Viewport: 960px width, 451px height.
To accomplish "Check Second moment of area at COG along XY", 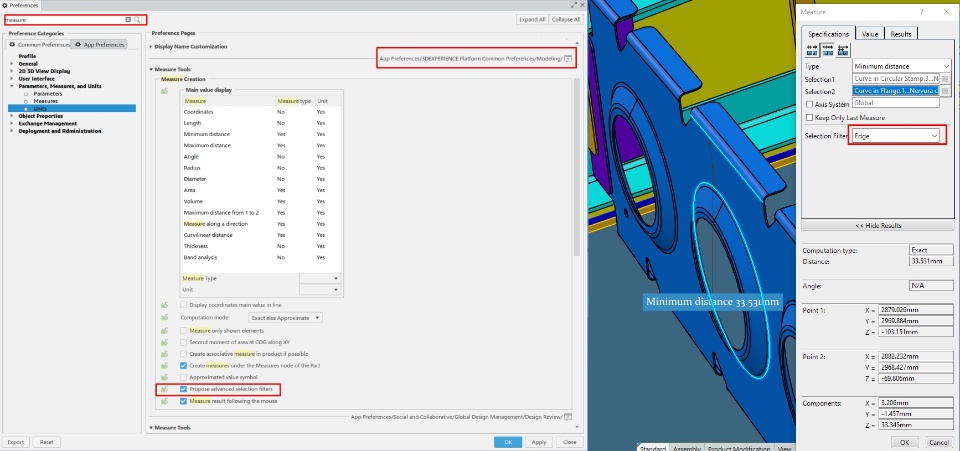I will pos(183,342).
